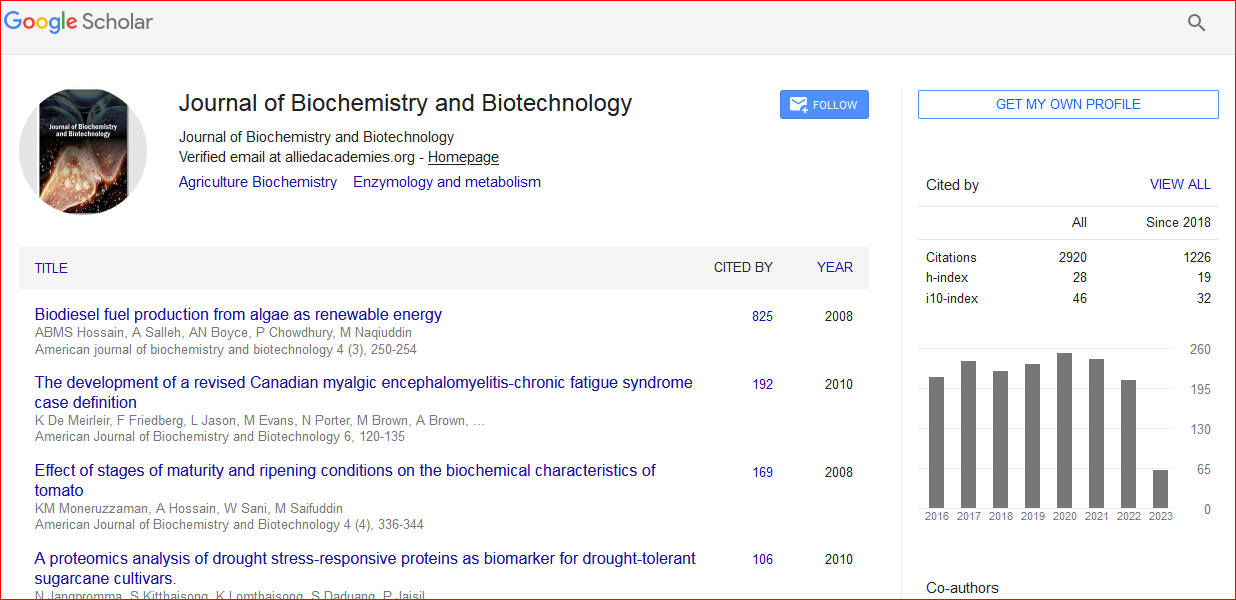Select Enzymology and metabolism tag
Viewport: 1236px width, 600px height.
(446, 182)
